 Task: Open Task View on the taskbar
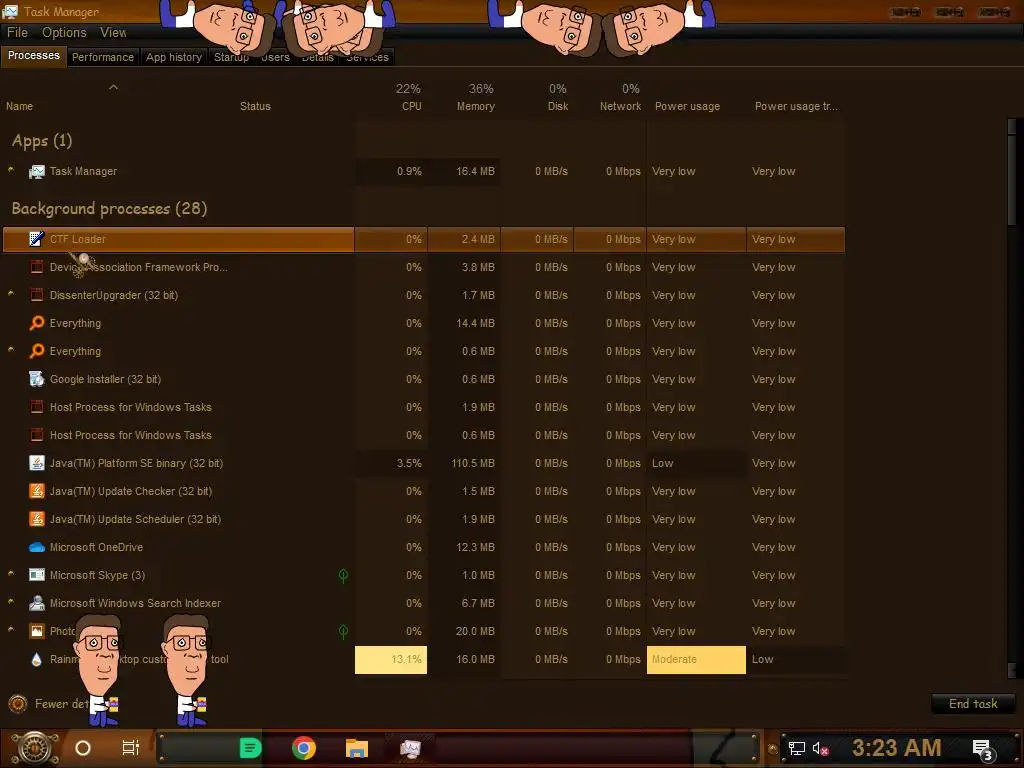point(131,748)
